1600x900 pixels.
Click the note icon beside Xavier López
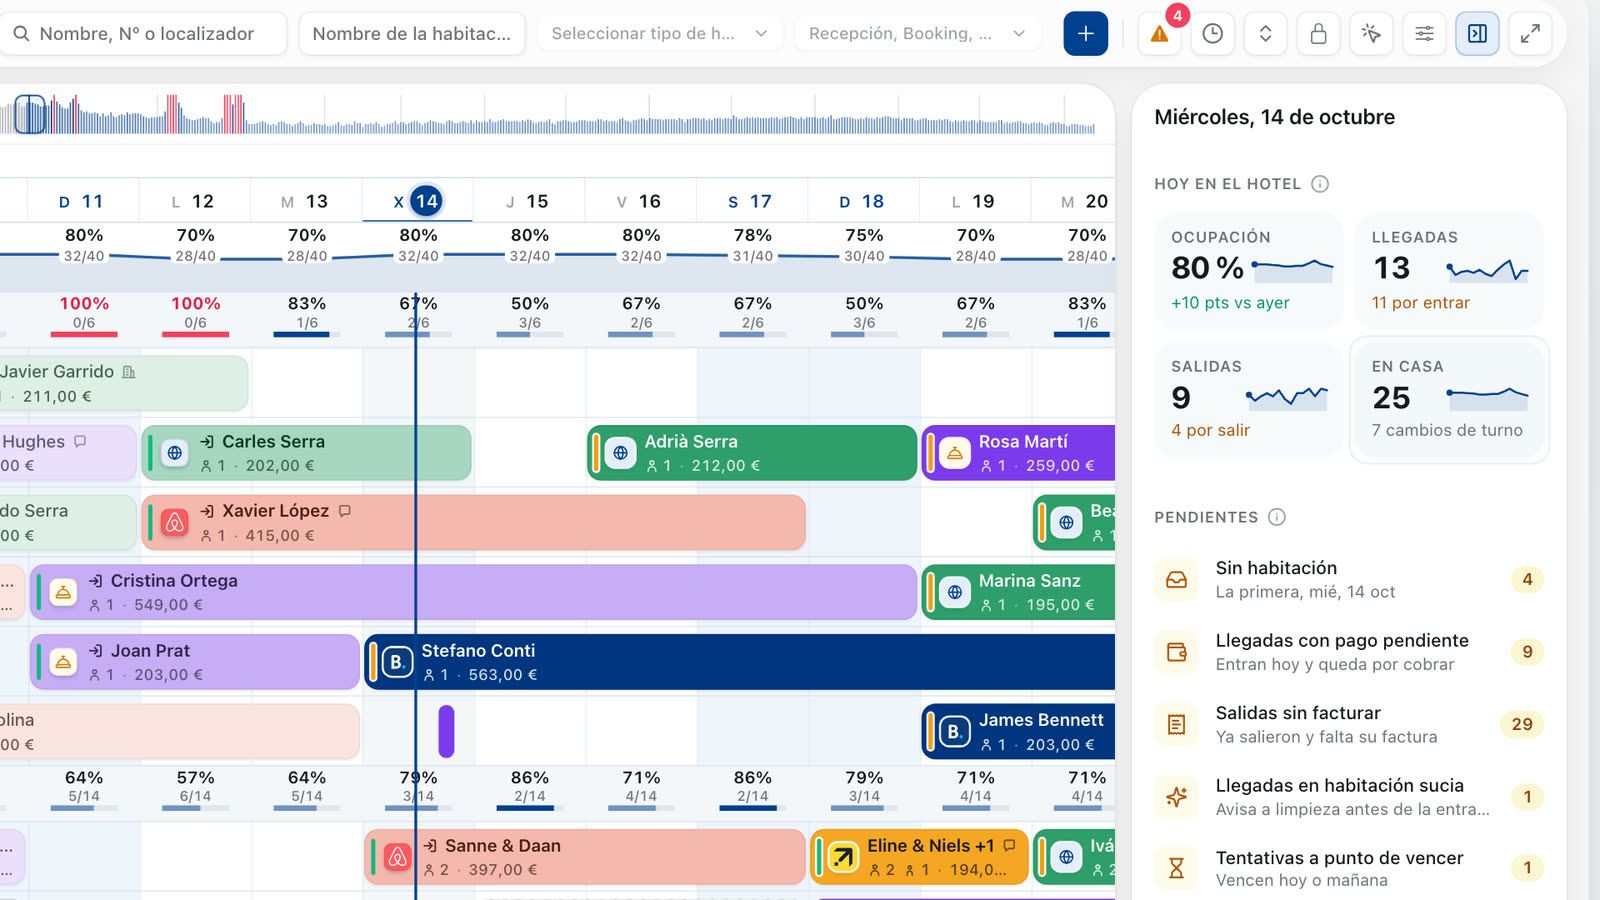[x=345, y=511]
